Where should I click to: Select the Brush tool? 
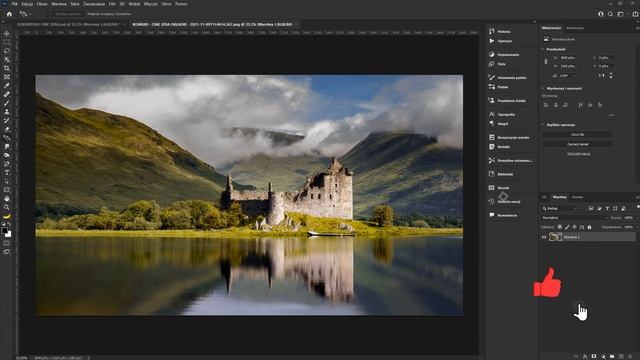coord(7,103)
